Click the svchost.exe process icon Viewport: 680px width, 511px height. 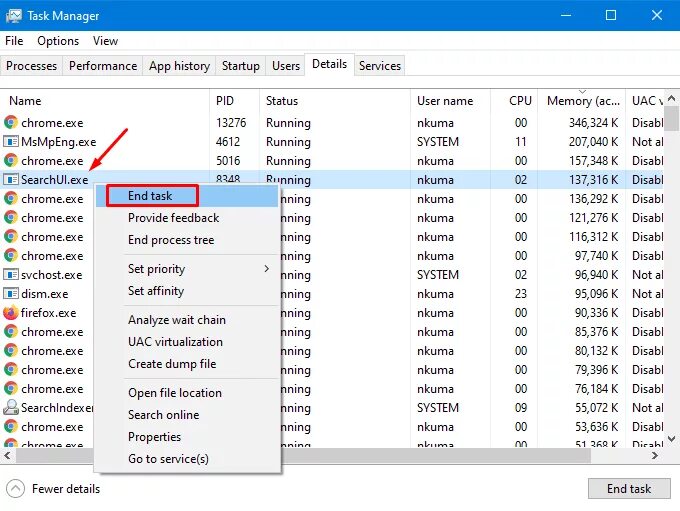click(11, 274)
